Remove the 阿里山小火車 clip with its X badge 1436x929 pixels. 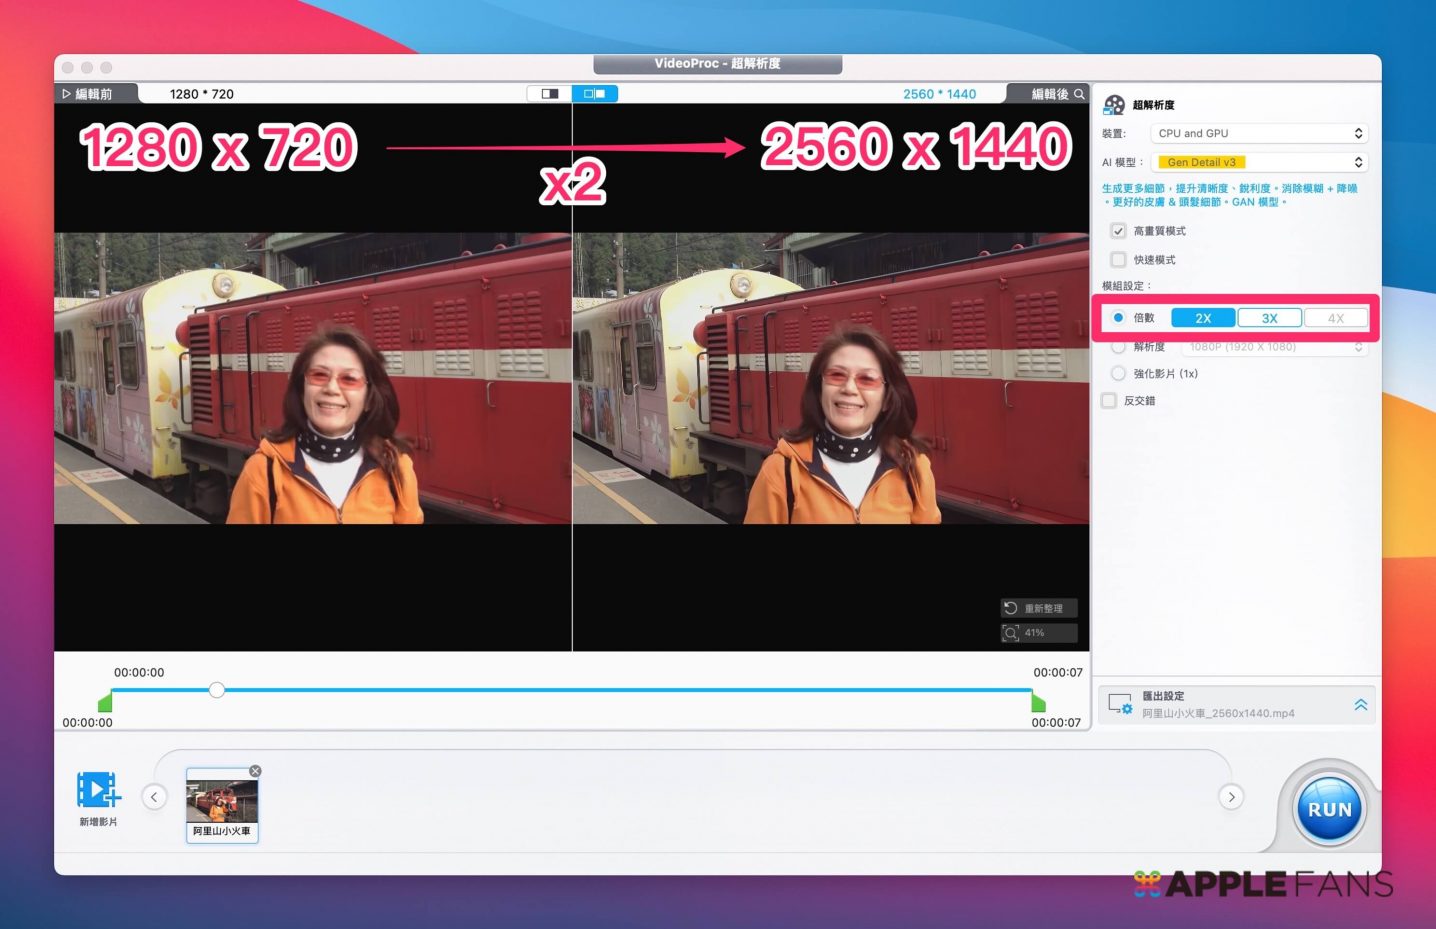point(255,771)
